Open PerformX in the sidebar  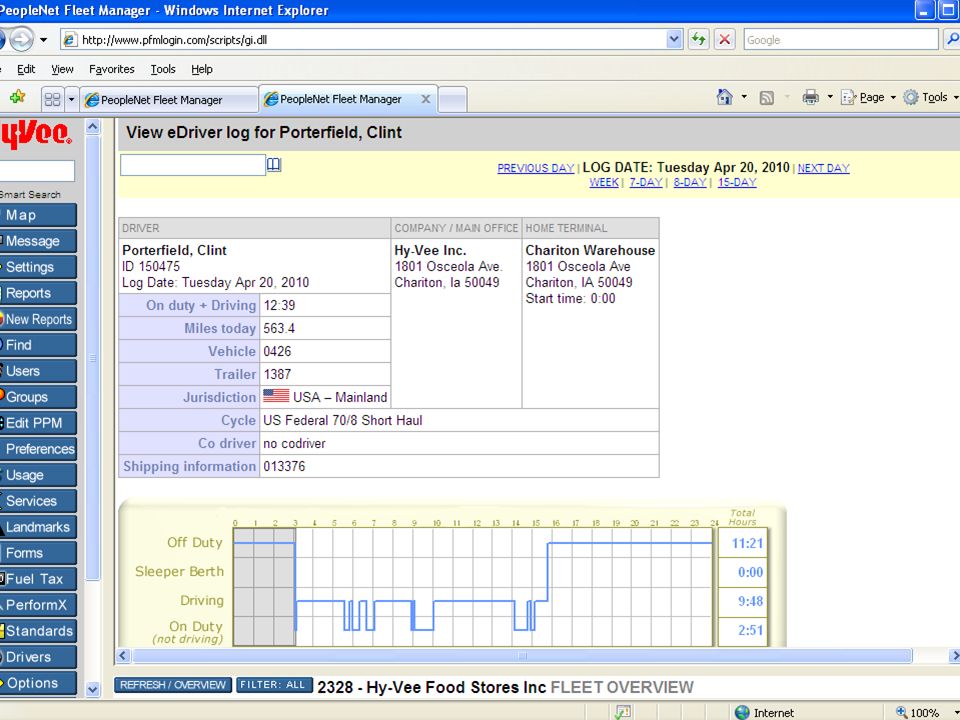(38, 605)
